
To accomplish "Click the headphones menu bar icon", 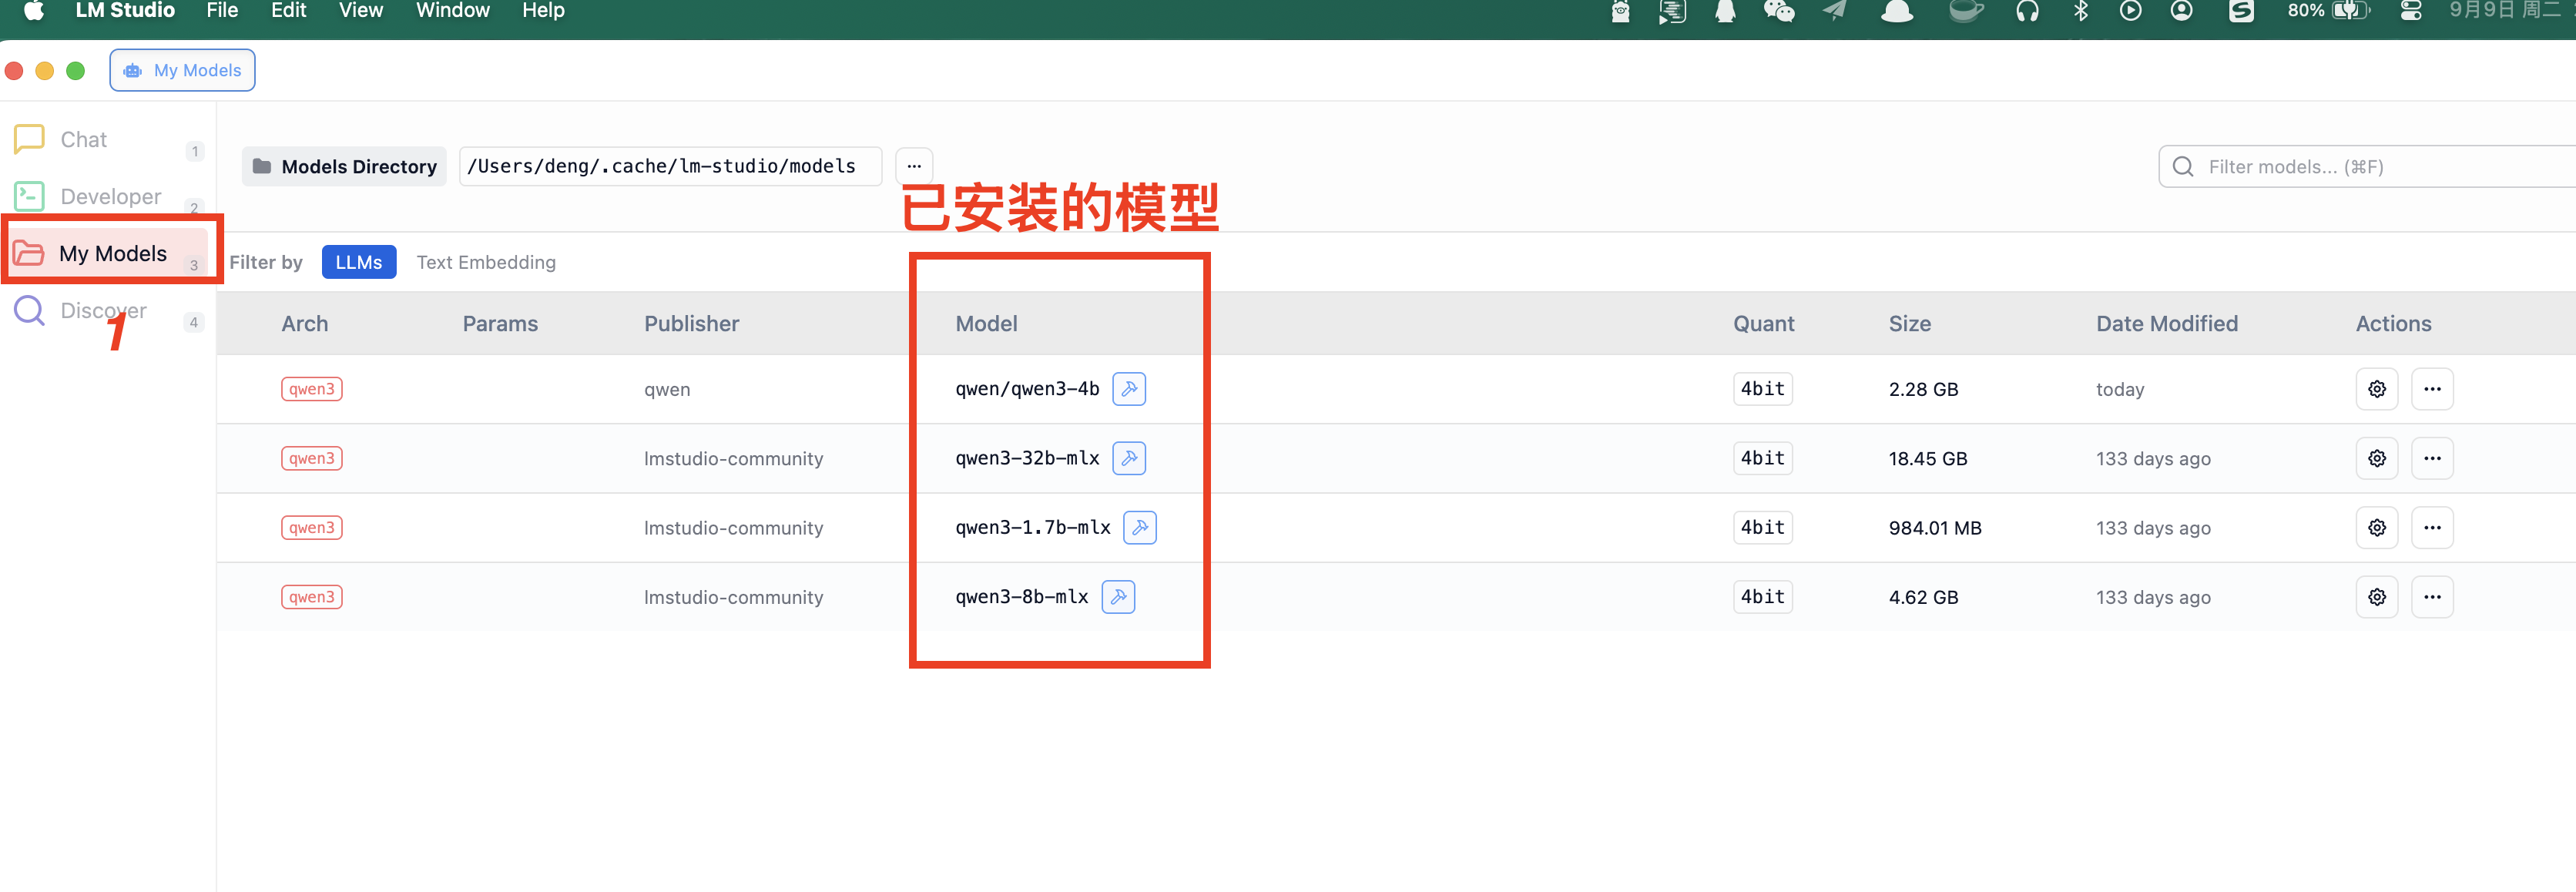I will tap(2027, 11).
